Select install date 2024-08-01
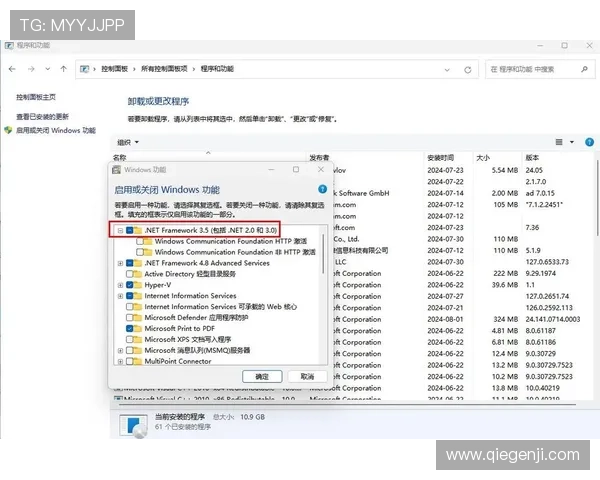The image size is (600, 480). tap(445, 319)
